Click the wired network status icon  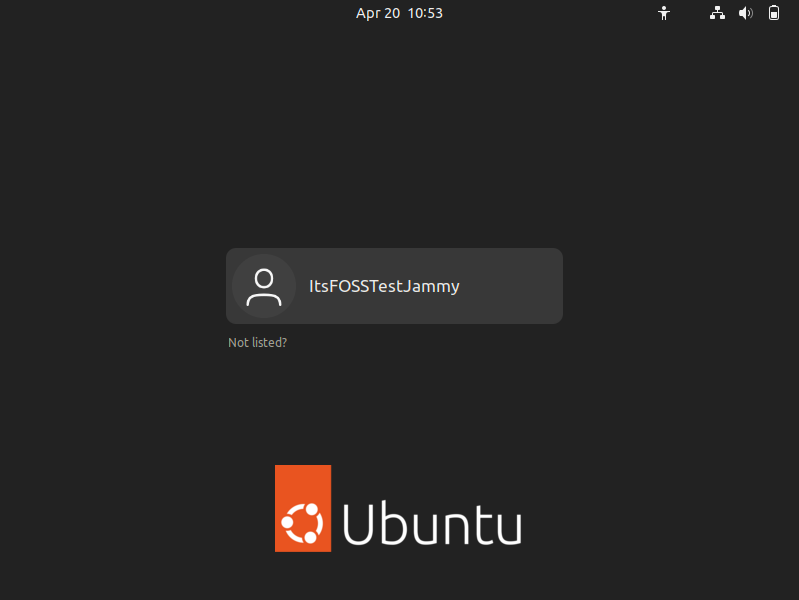click(717, 13)
